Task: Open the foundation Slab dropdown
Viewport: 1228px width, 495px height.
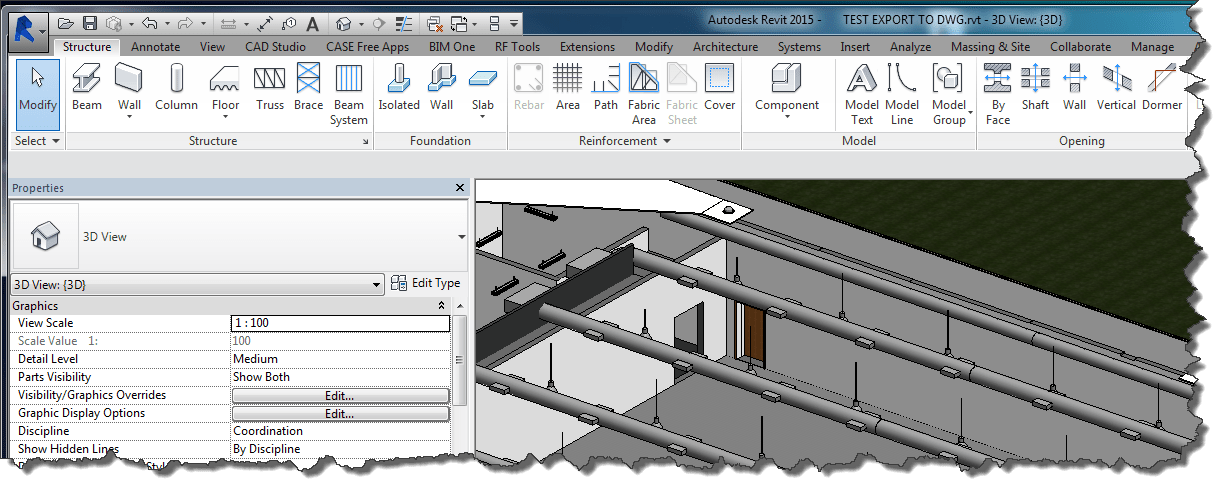Action: pos(483,117)
